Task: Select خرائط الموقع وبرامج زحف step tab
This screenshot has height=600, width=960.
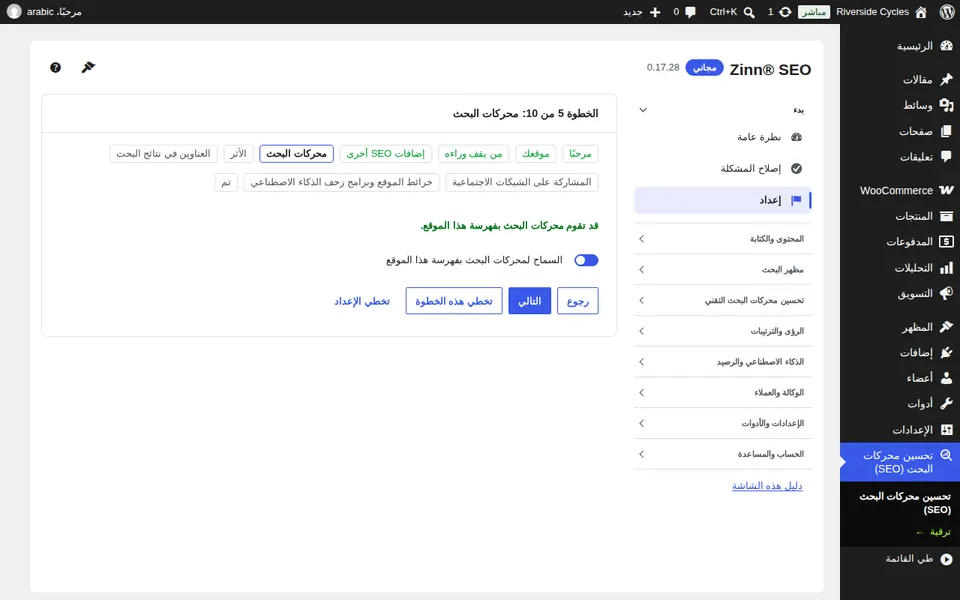Action: (342, 182)
